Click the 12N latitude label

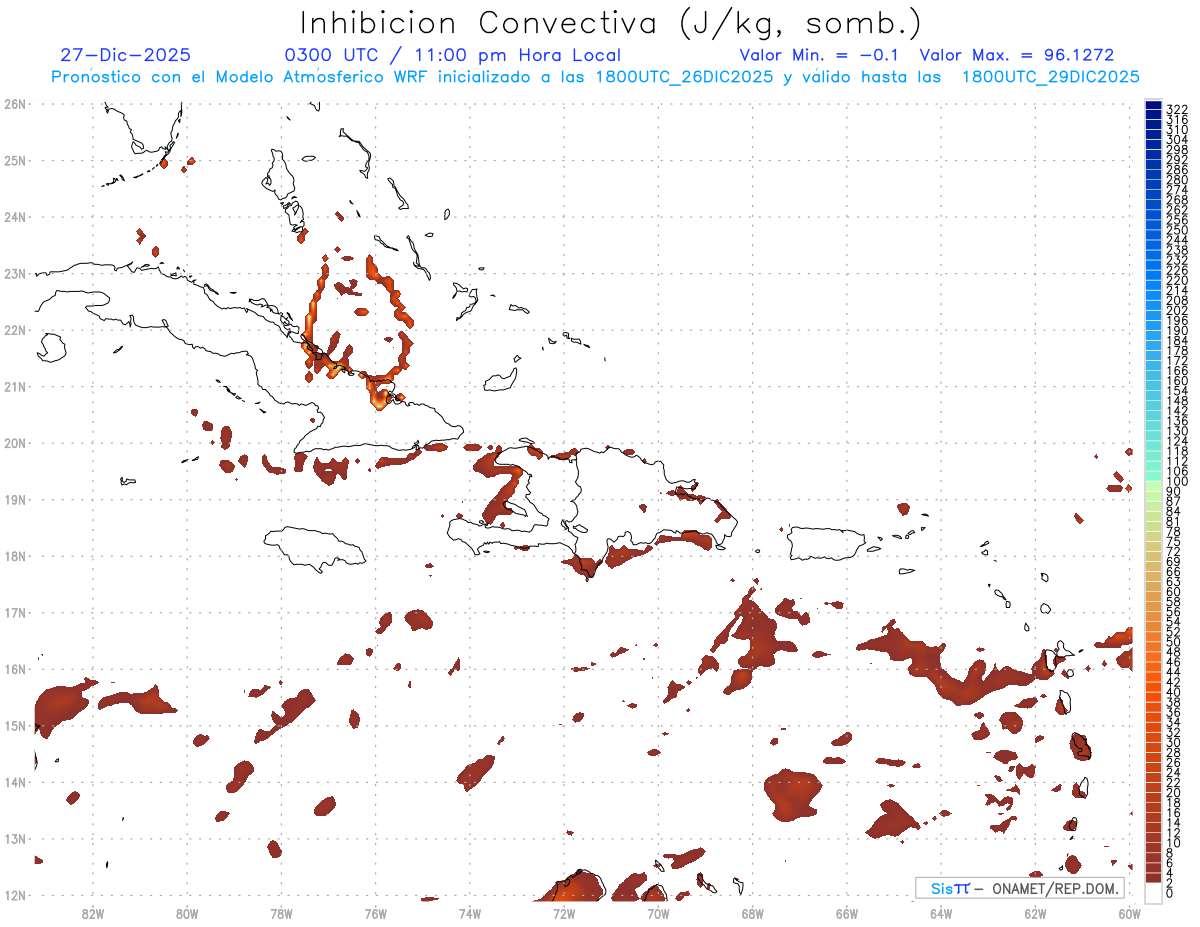tap(15, 895)
